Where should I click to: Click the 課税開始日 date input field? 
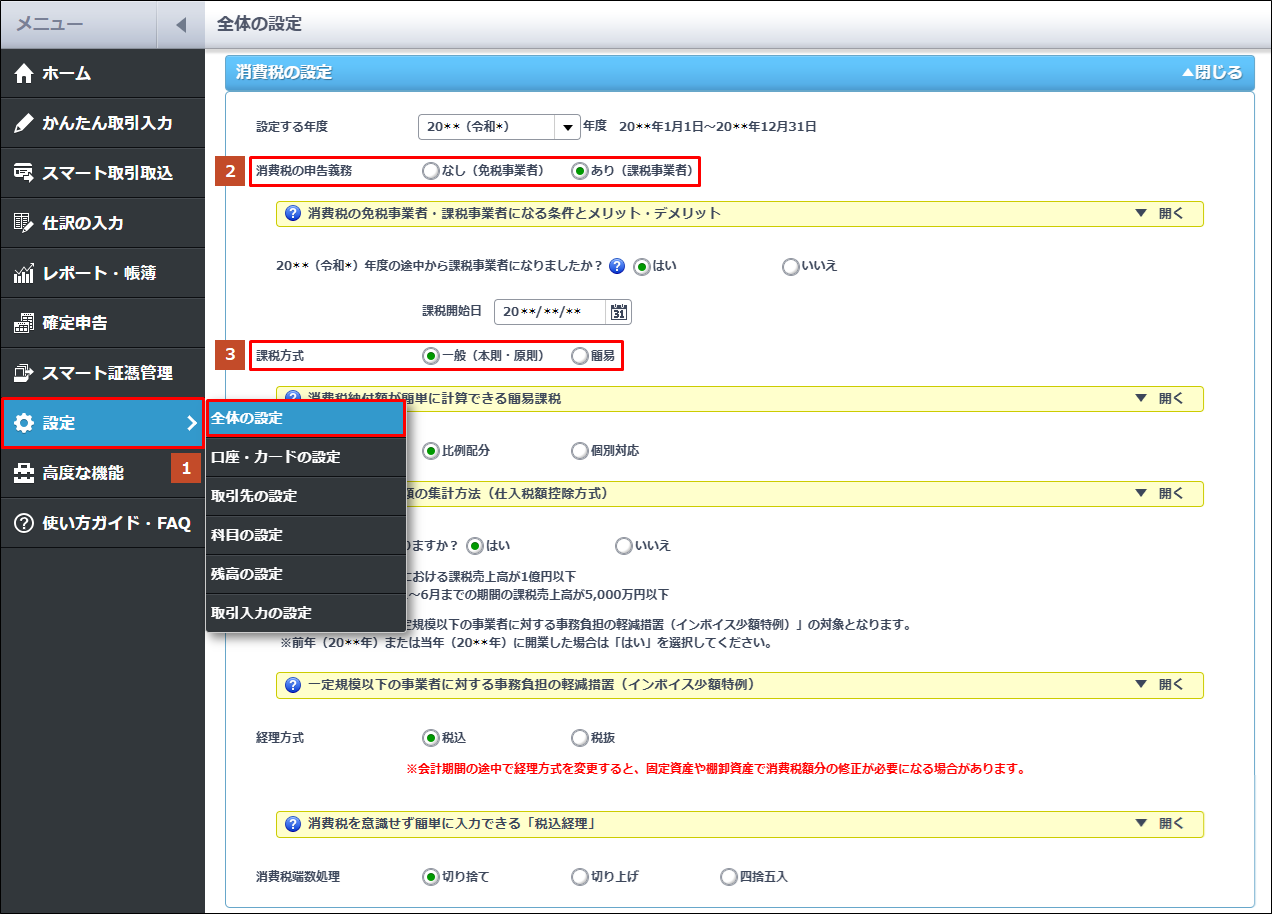coord(550,312)
